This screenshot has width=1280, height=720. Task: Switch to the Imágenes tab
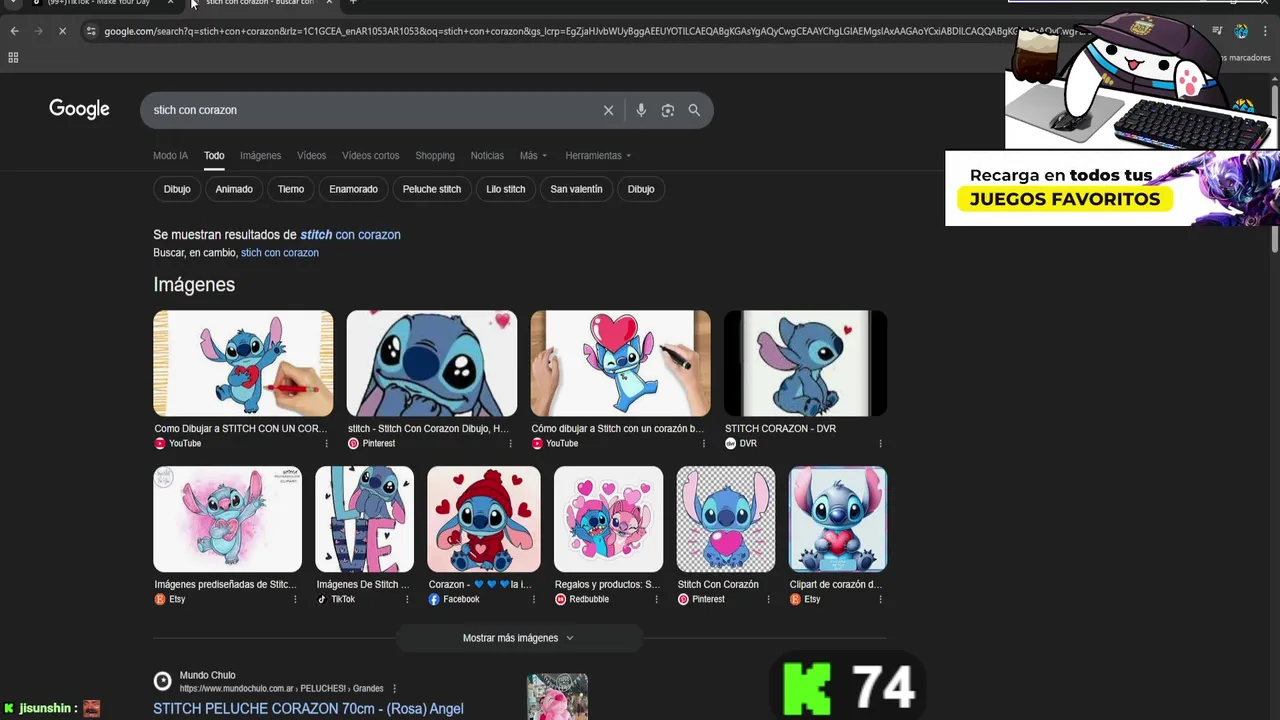click(x=260, y=155)
